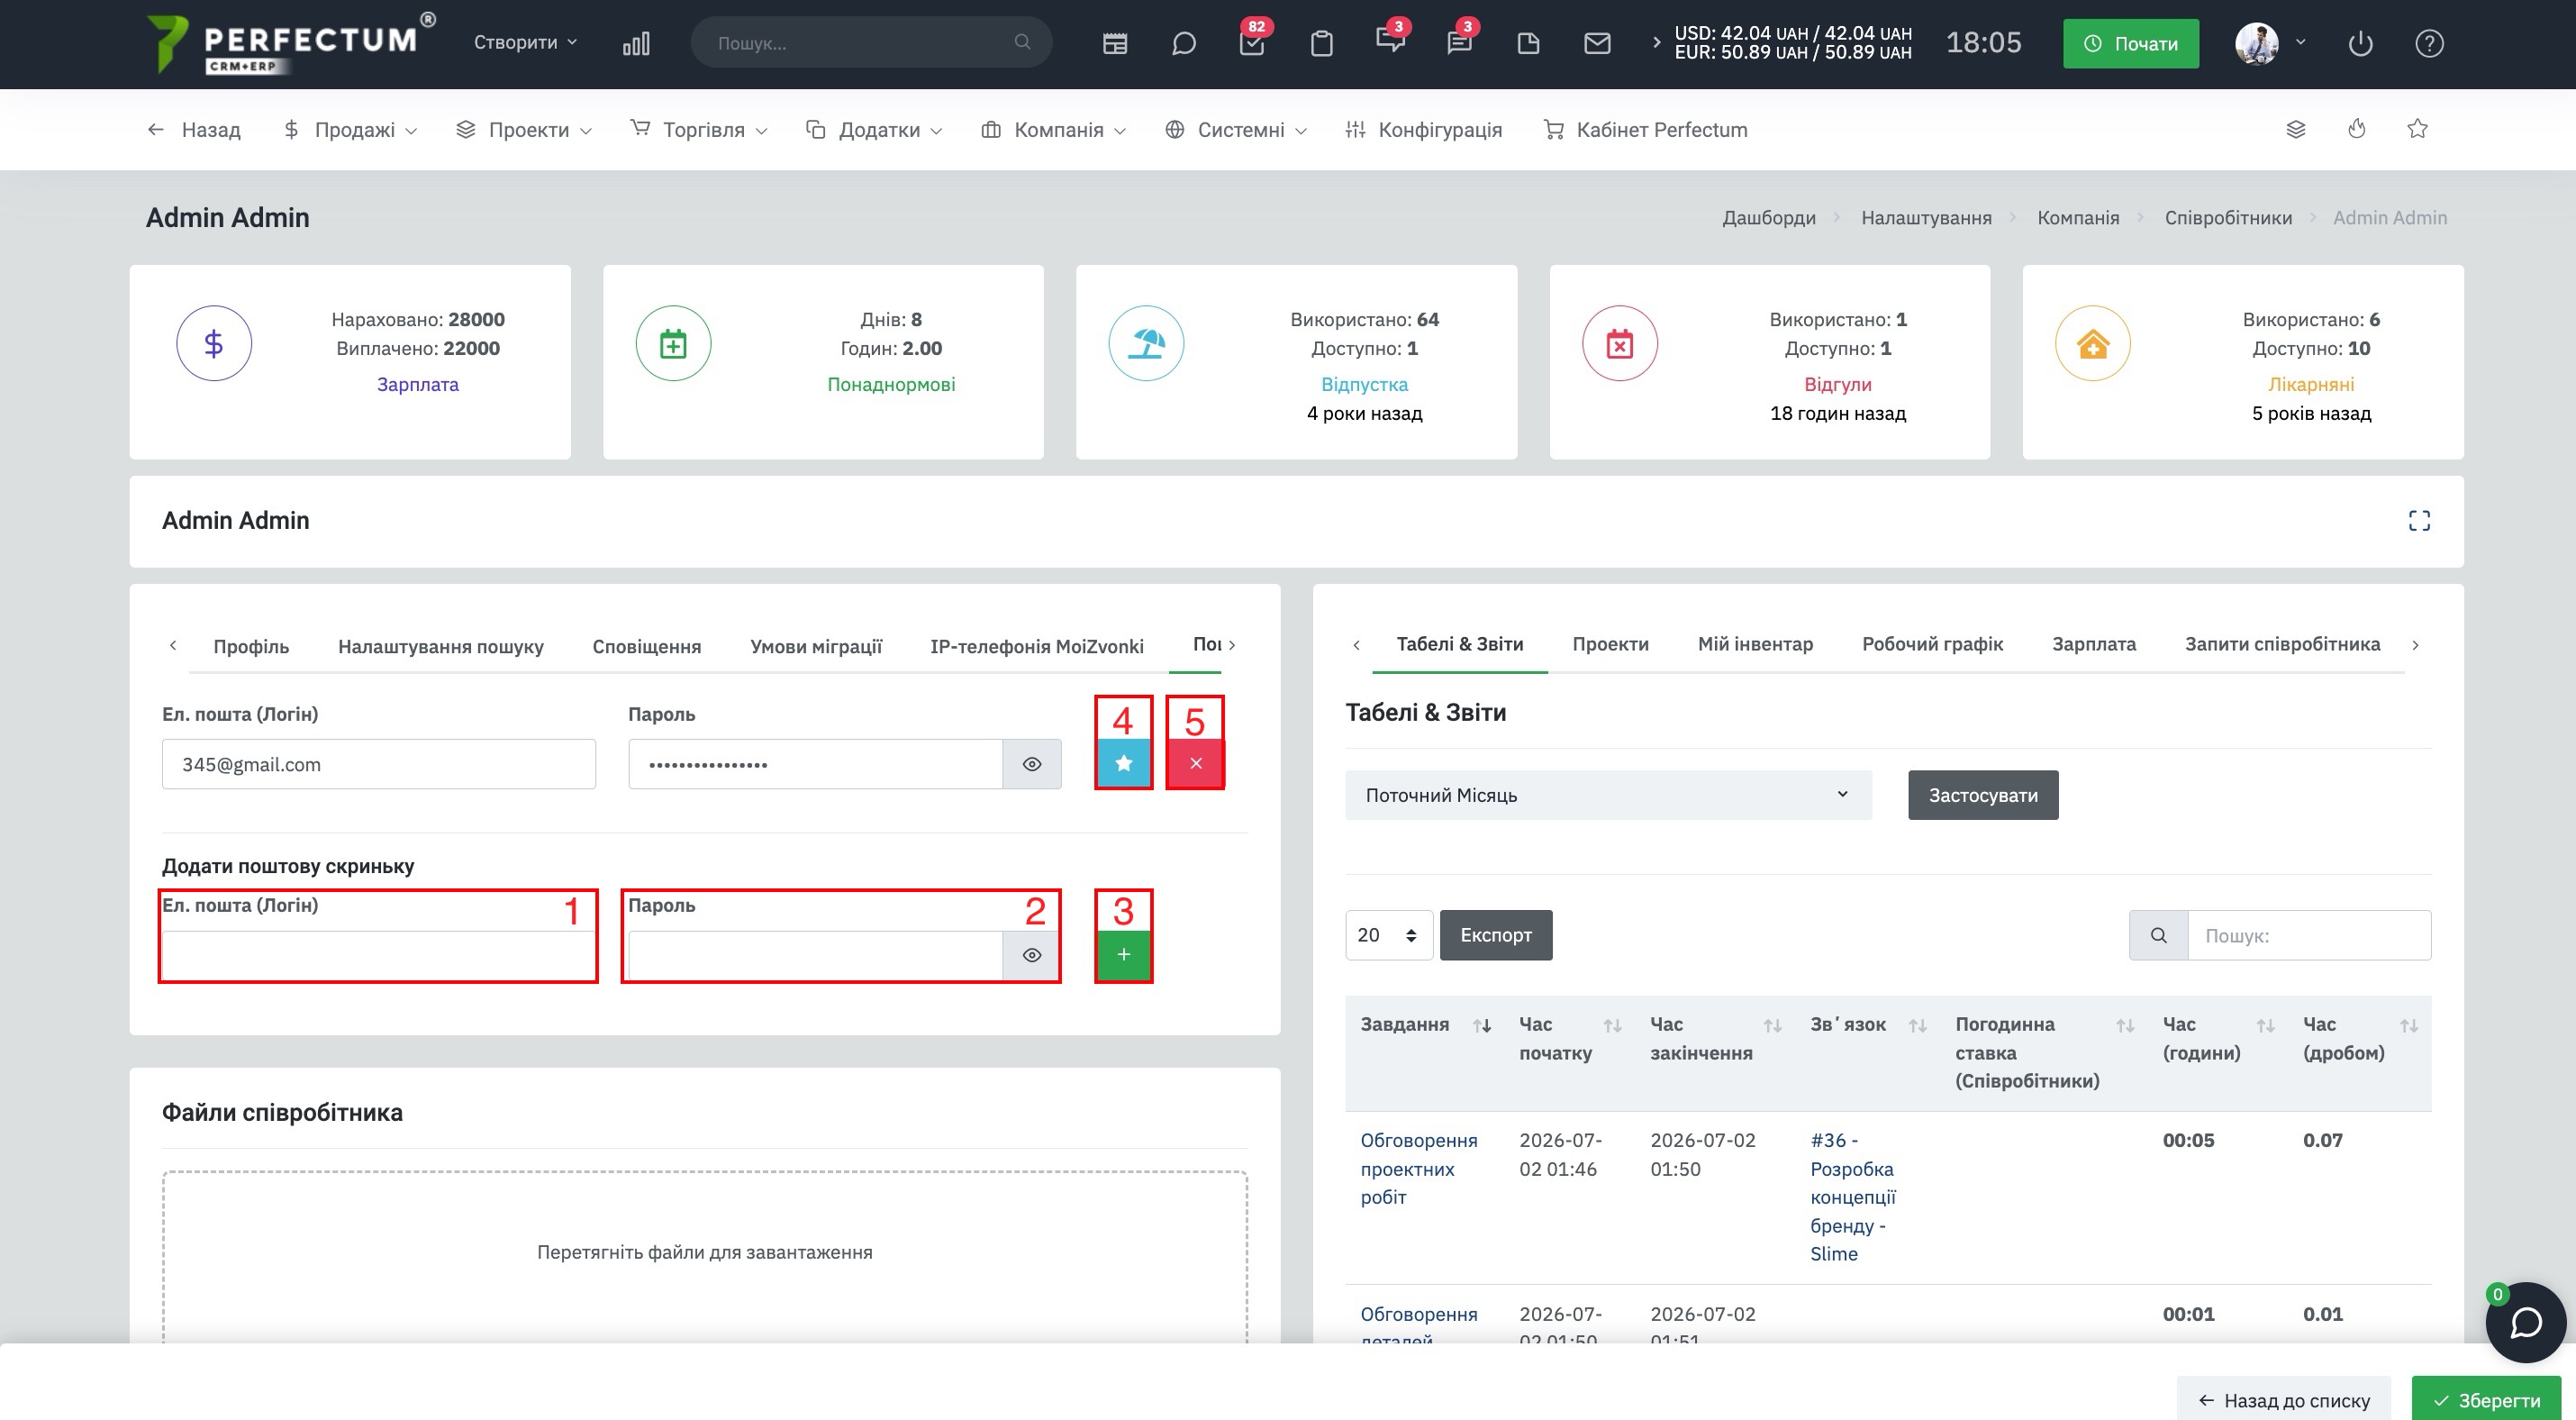Screen dimensions: 2576x1420
Task: Click the power logout icon
Action: pos(2360,43)
